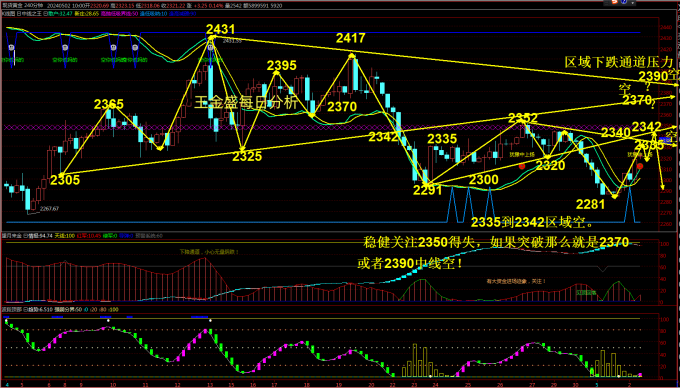The image size is (680, 388).
Task: Click the 王金盛每日分析 watermark text
Action: click(245, 103)
